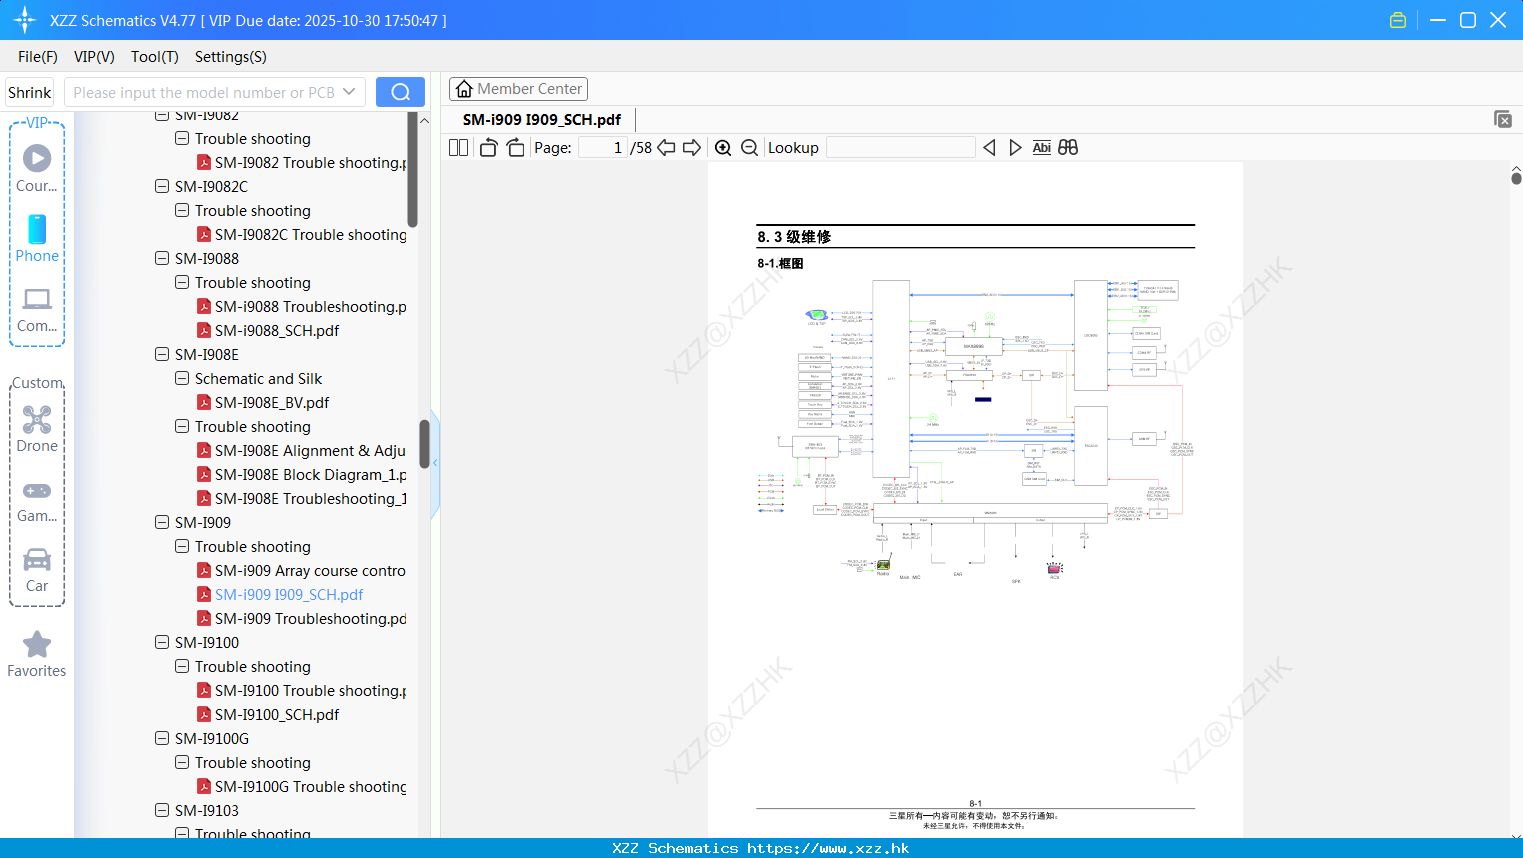Image resolution: width=1523 pixels, height=858 pixels.
Task: Open the model number dropdown arrow
Action: pos(349,92)
